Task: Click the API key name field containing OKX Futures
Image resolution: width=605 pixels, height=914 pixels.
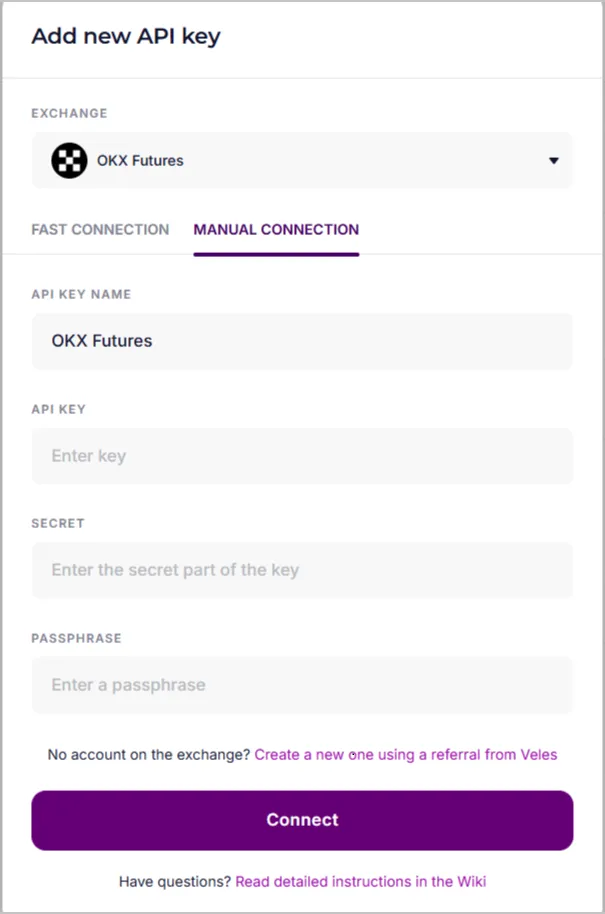Action: (x=302, y=341)
